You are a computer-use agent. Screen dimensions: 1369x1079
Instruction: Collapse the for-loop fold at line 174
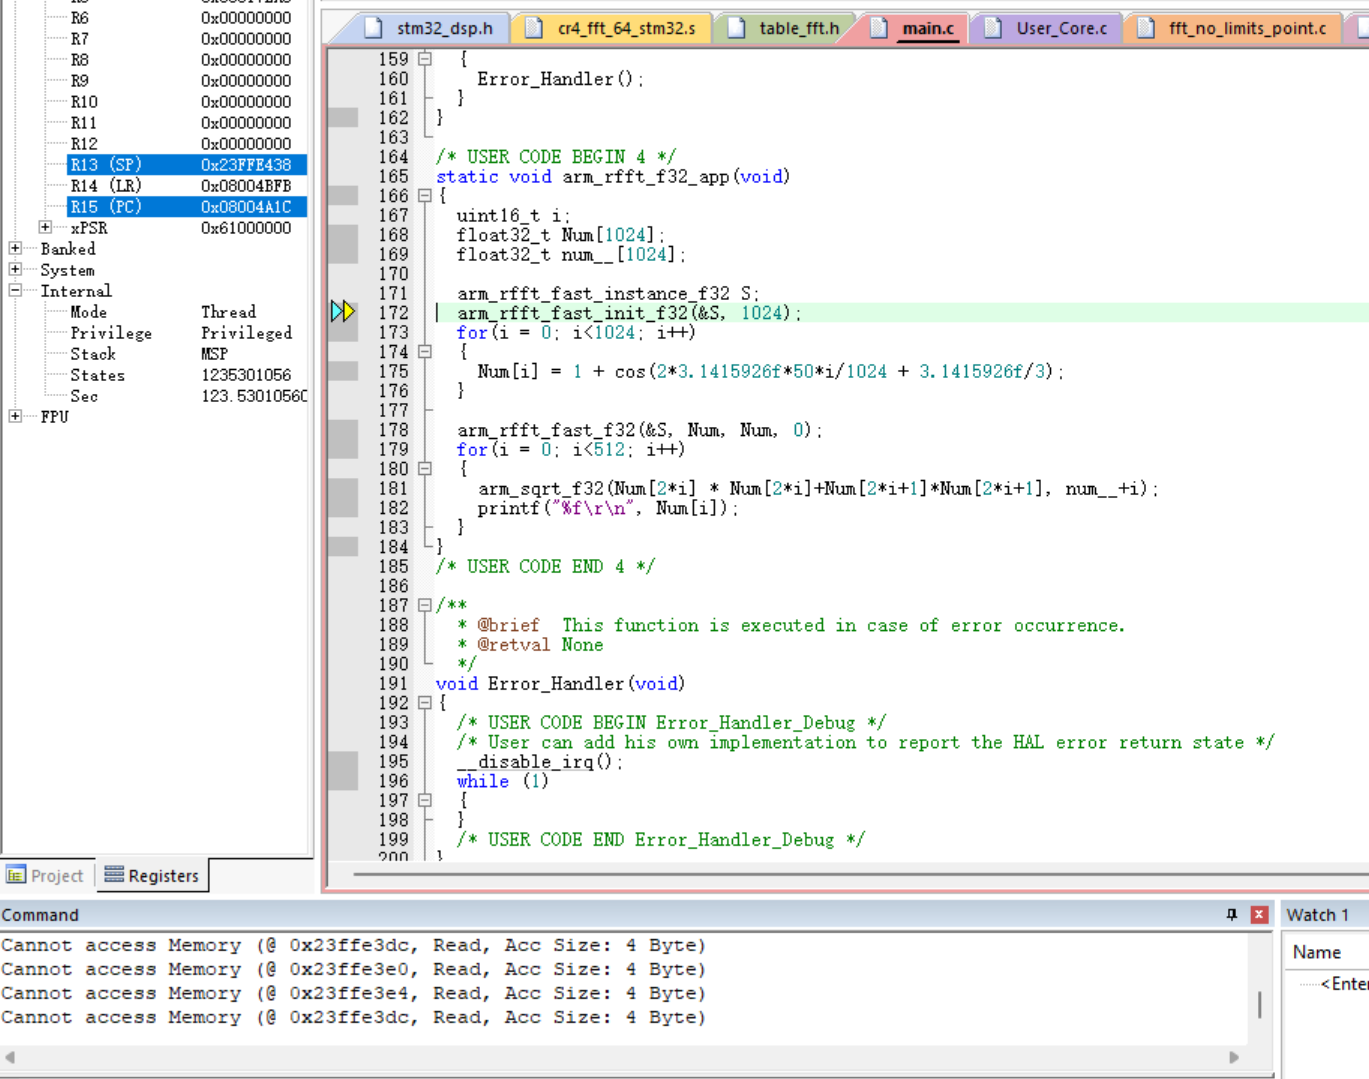(425, 352)
